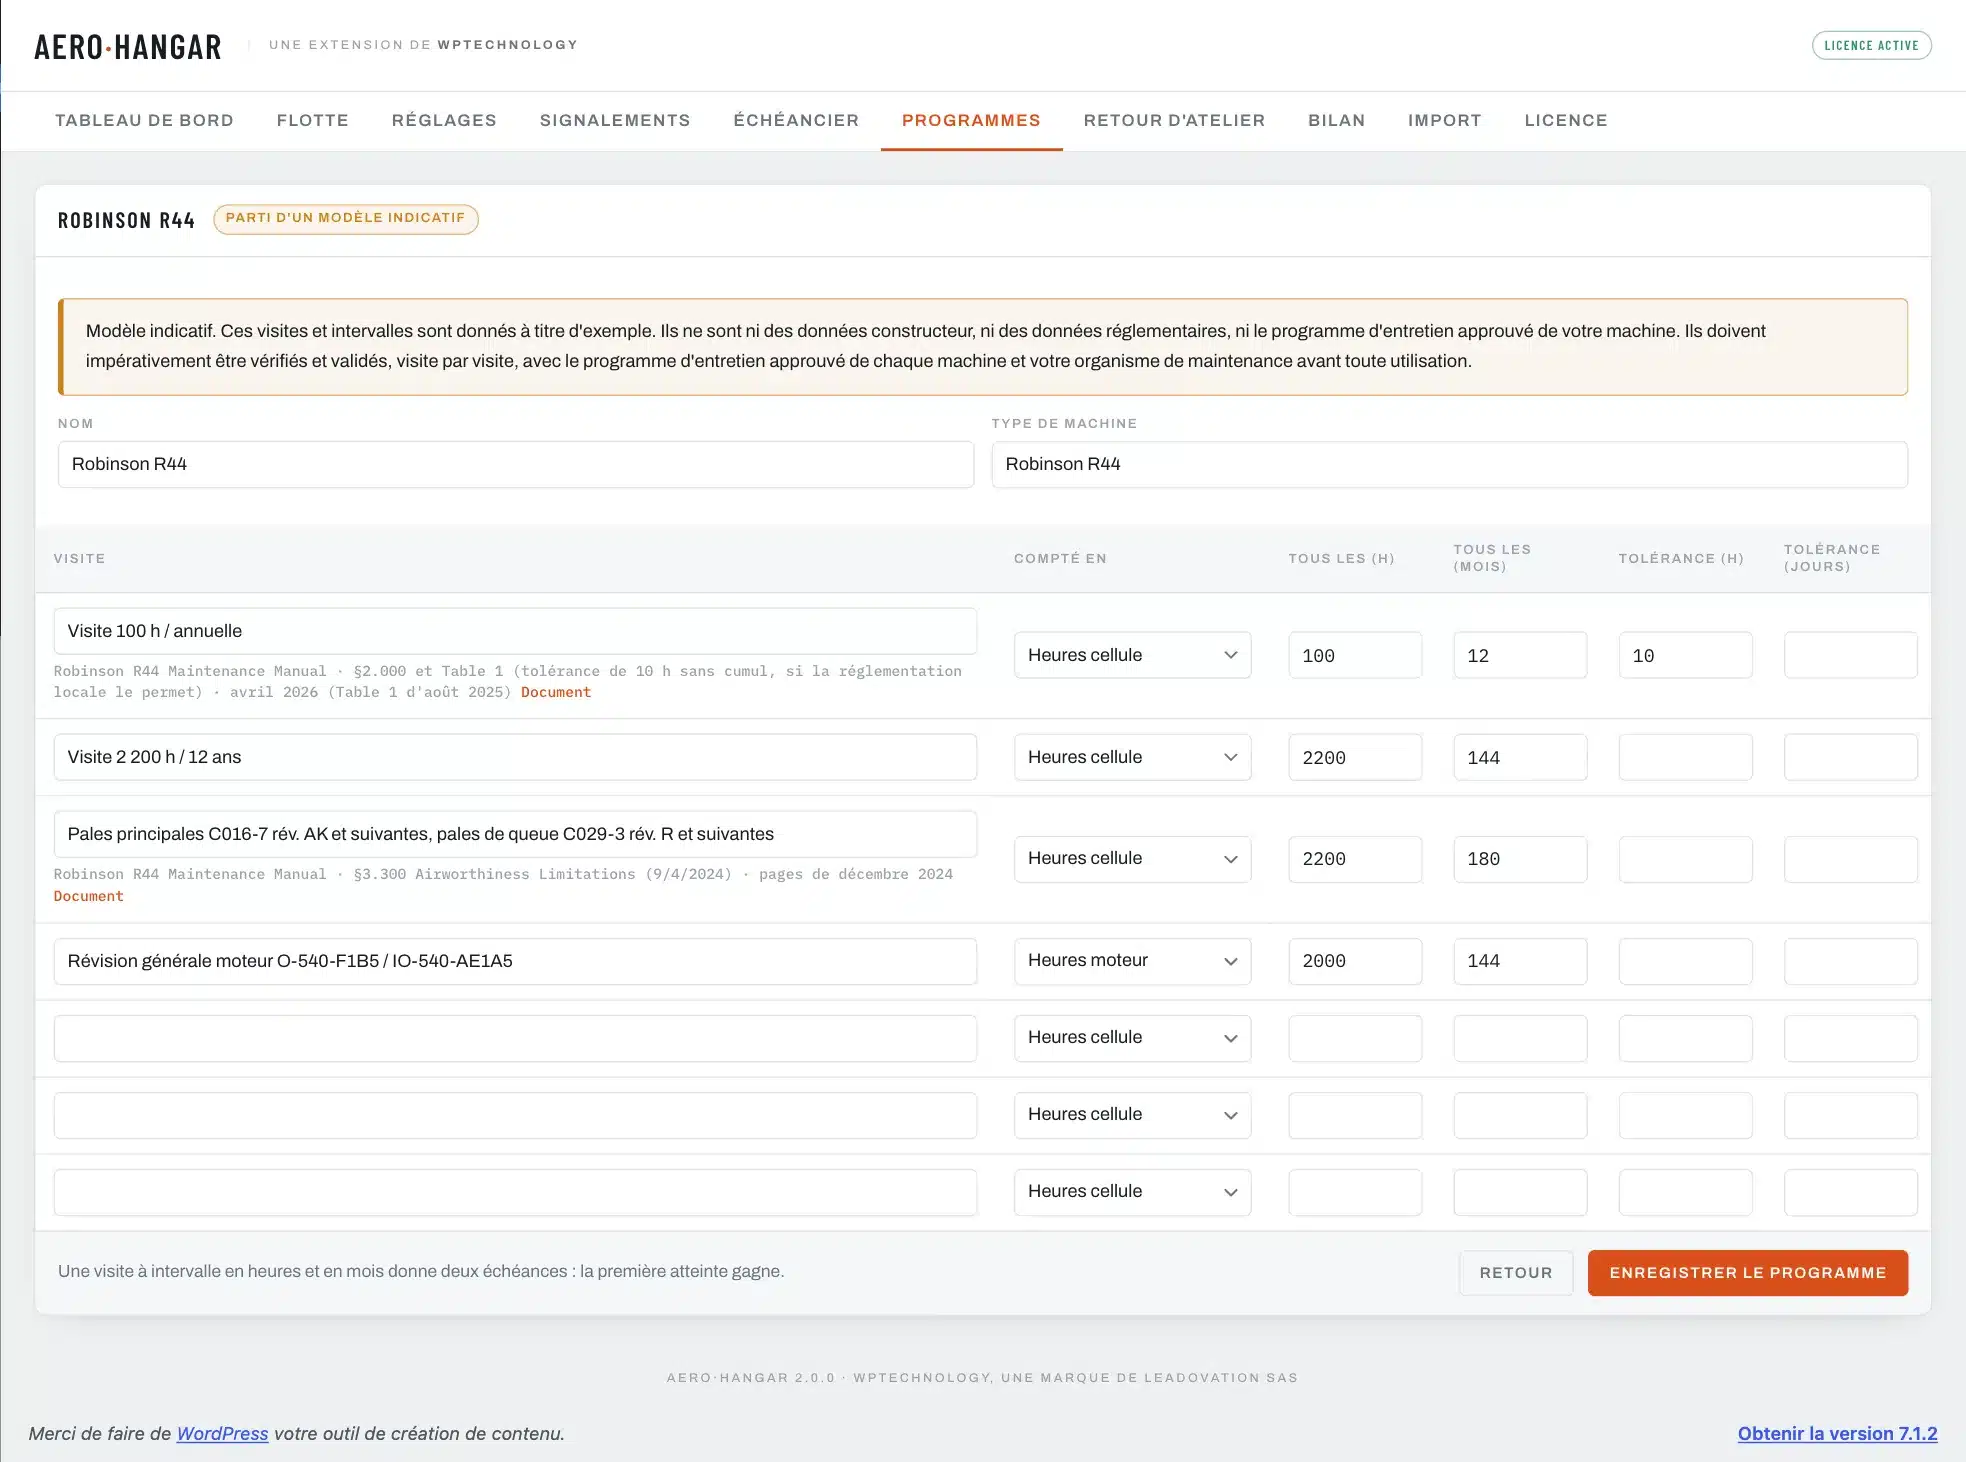
Task: Open the Tableau de bord tab
Action: pyautogui.click(x=144, y=120)
